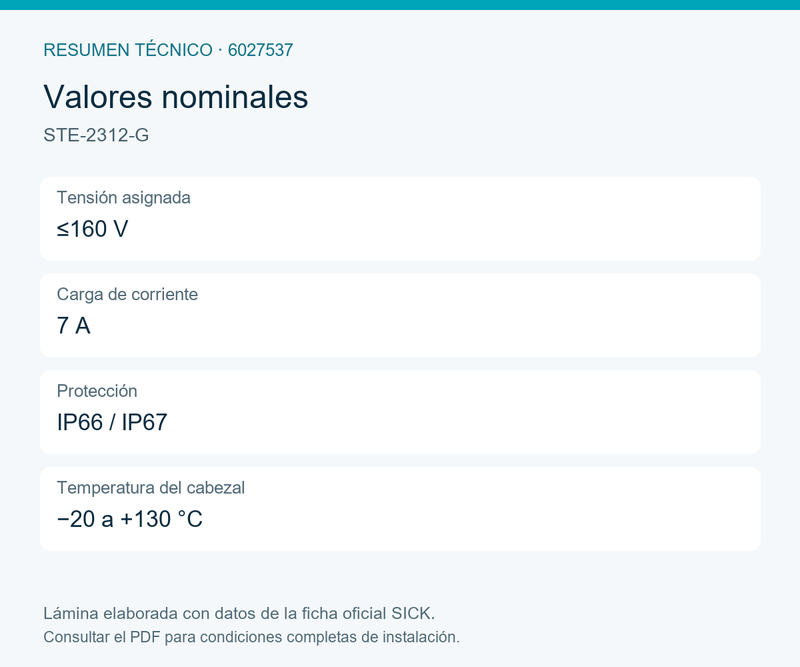Select the −20 a +130 °C value
Screen dimensions: 800x667
130,519
